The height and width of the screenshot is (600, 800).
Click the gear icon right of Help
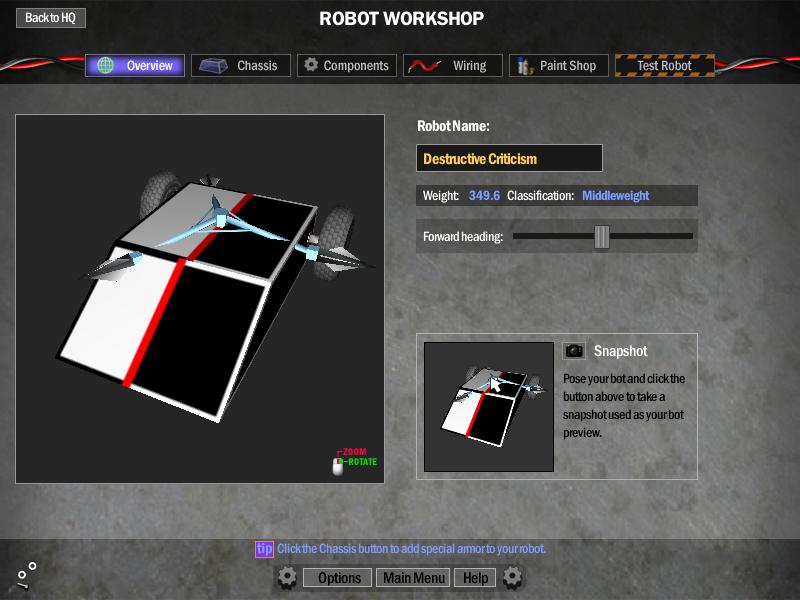coord(512,577)
